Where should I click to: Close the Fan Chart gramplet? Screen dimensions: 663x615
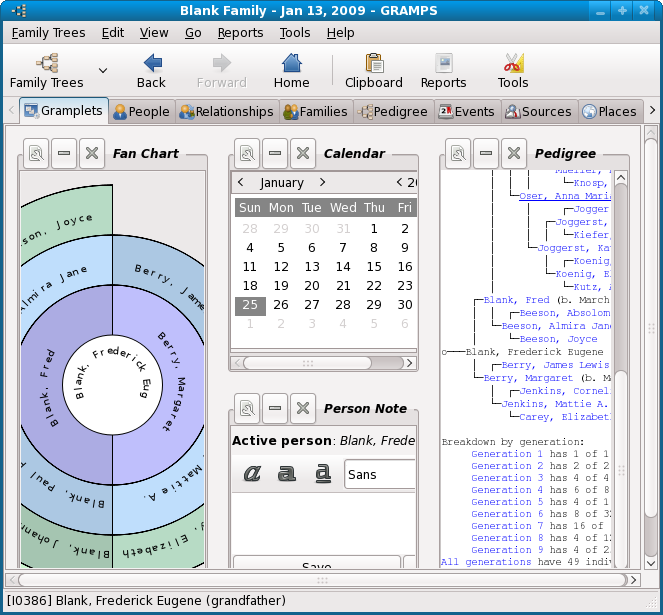point(92,153)
